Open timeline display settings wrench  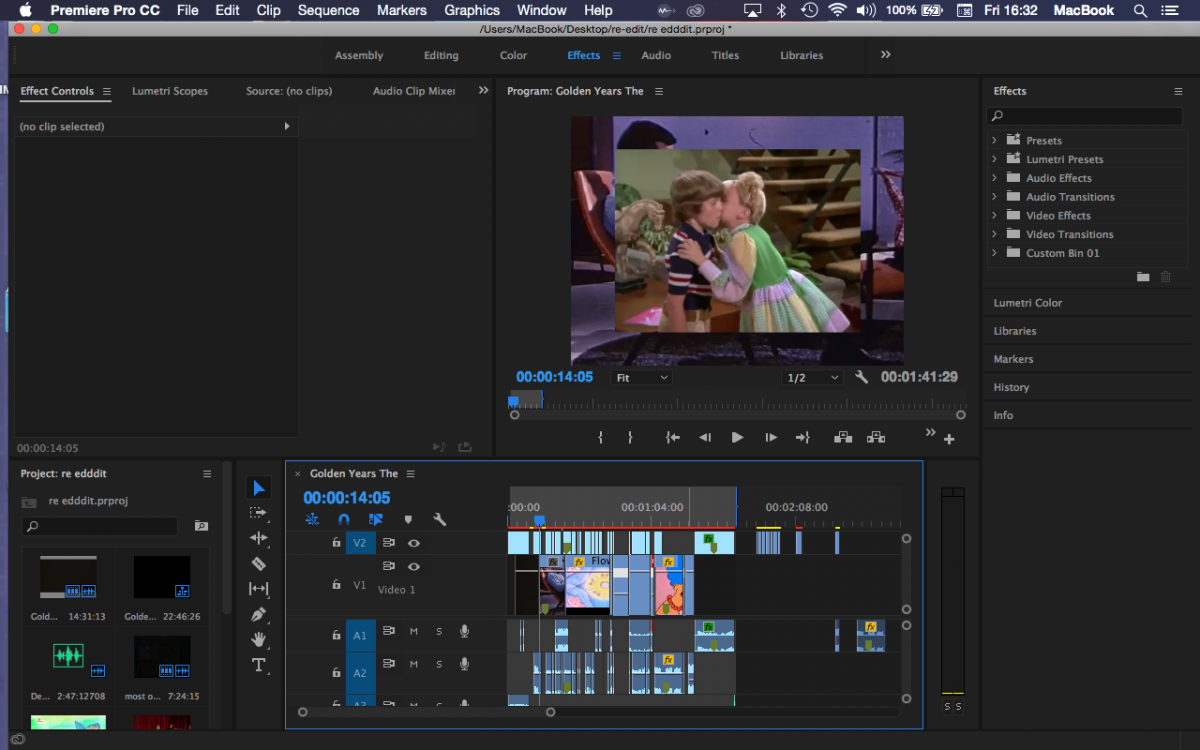(x=439, y=519)
